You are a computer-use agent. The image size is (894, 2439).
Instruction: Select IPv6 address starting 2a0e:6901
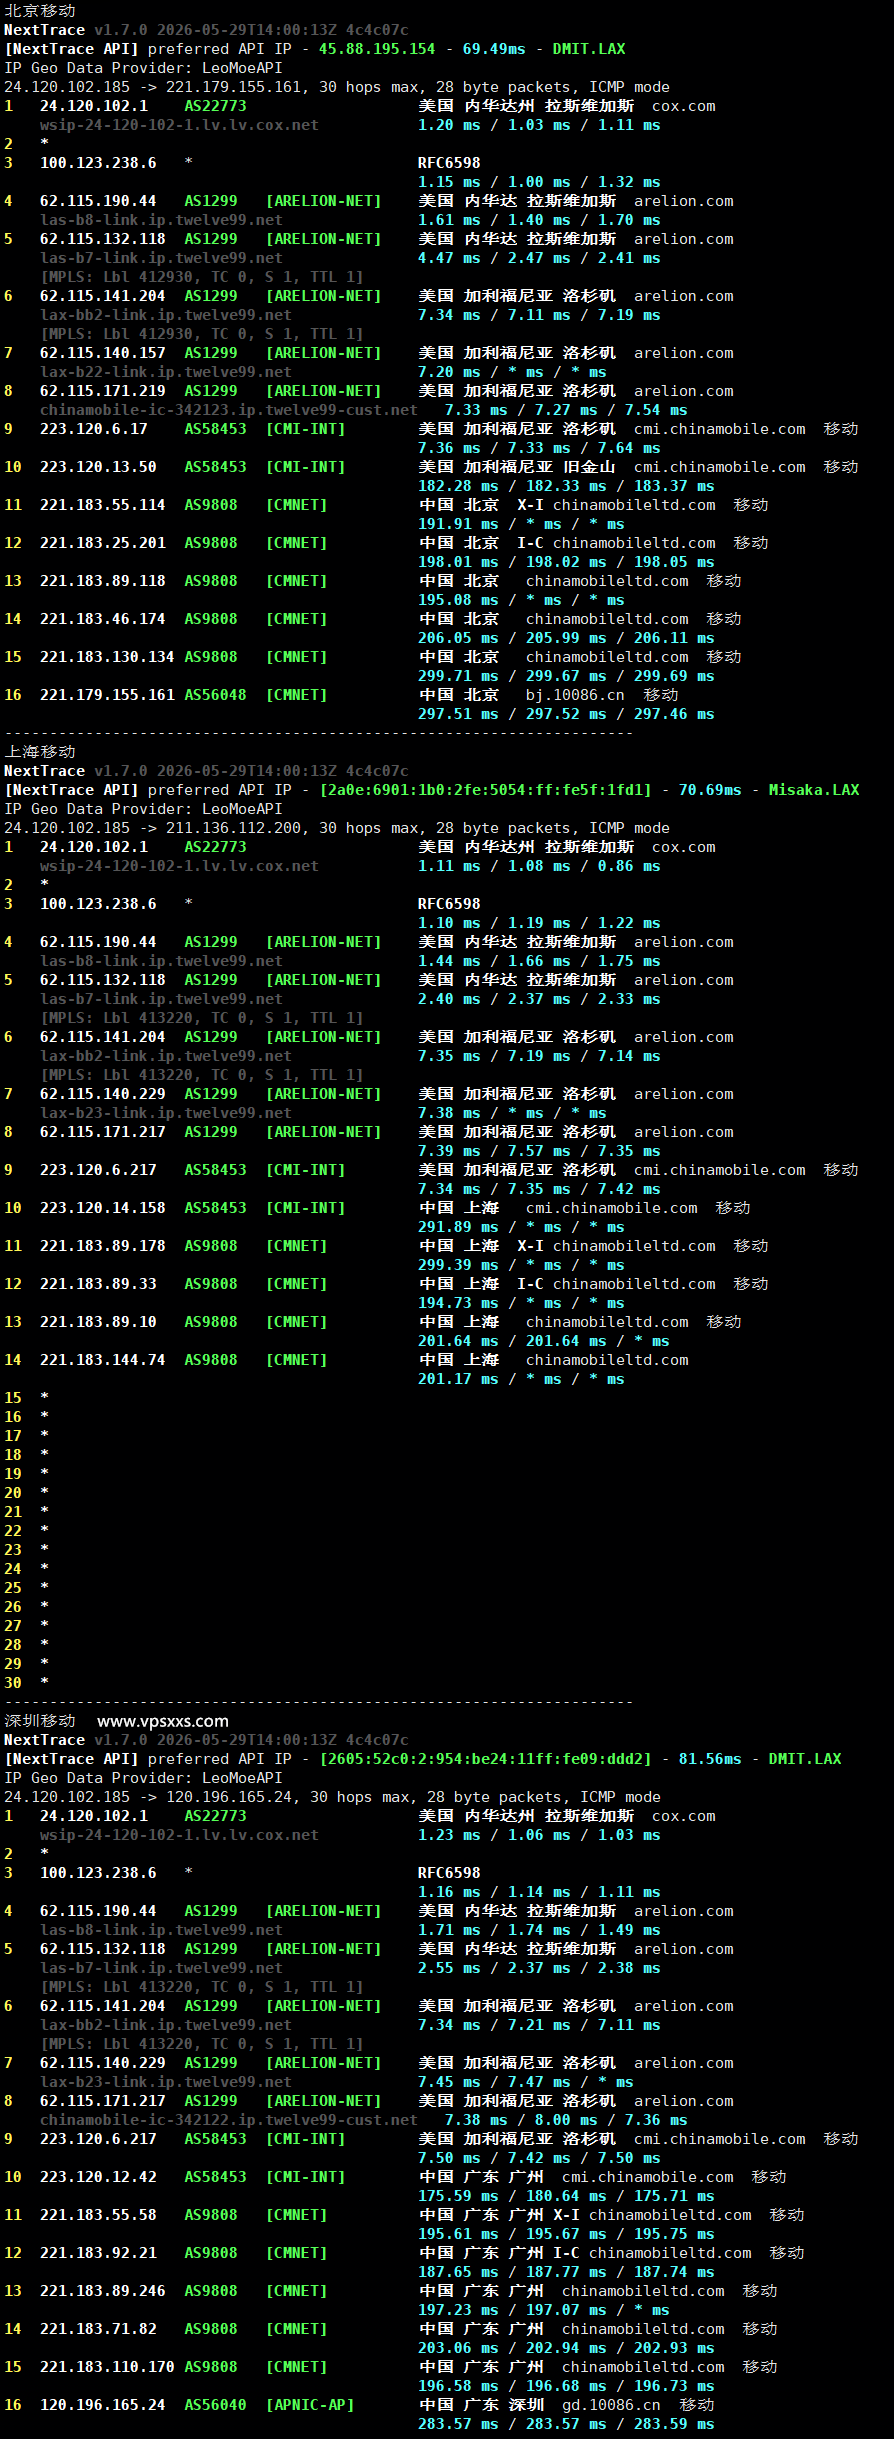(x=485, y=789)
